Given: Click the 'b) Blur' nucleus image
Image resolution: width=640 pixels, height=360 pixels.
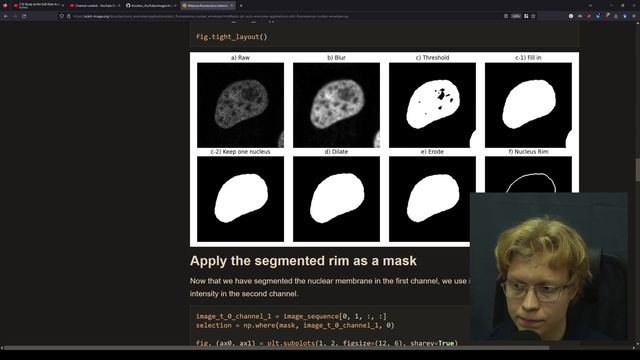Looking at the screenshot, I should coord(336,105).
